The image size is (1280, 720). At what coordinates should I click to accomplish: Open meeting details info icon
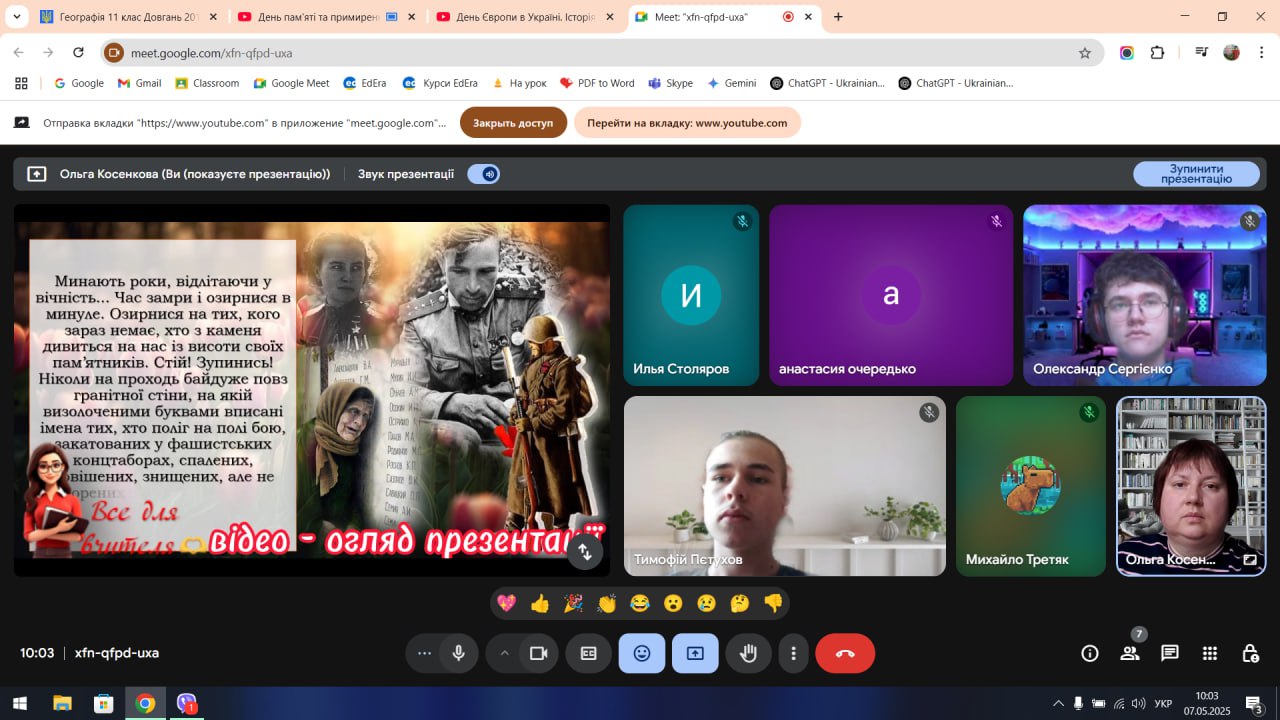coord(1090,654)
